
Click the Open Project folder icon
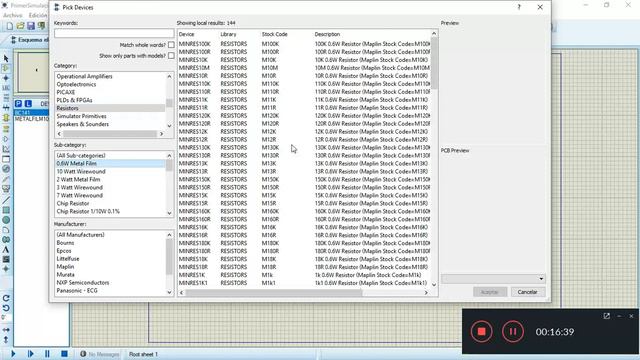(x=20, y=26)
